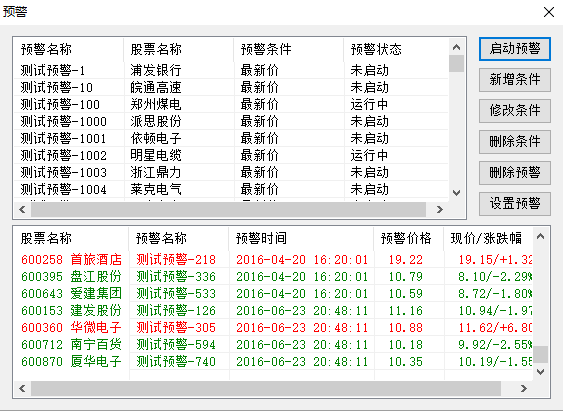Click the alert price 10.35
563x411 pixels.
coord(406,361)
